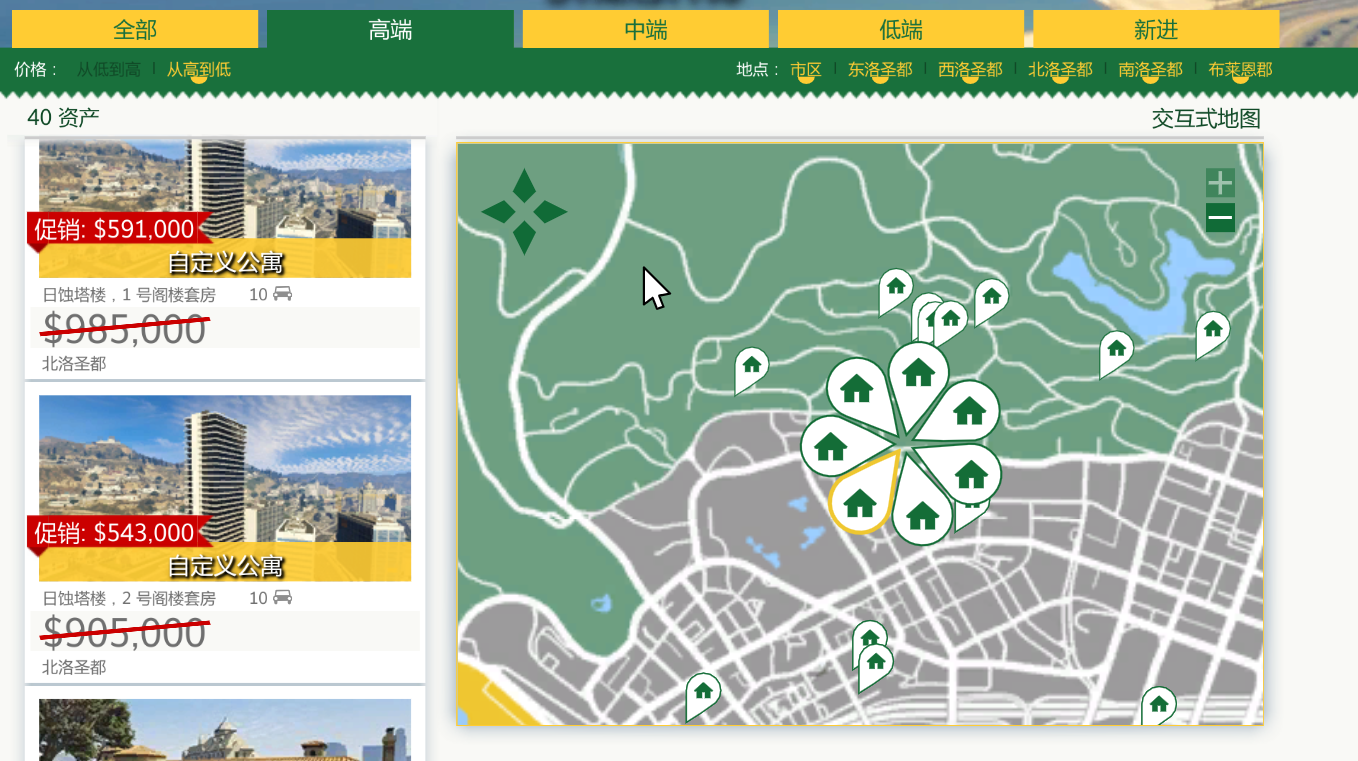The width and height of the screenshot is (1358, 761).
Task: Pan the map right with the right arrow
Action: tap(550, 212)
